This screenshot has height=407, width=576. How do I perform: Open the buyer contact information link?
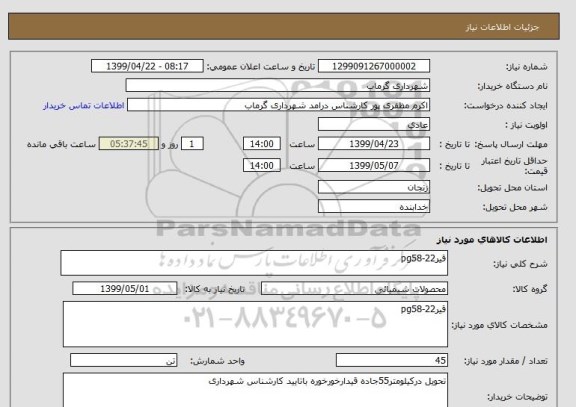[x=83, y=105]
